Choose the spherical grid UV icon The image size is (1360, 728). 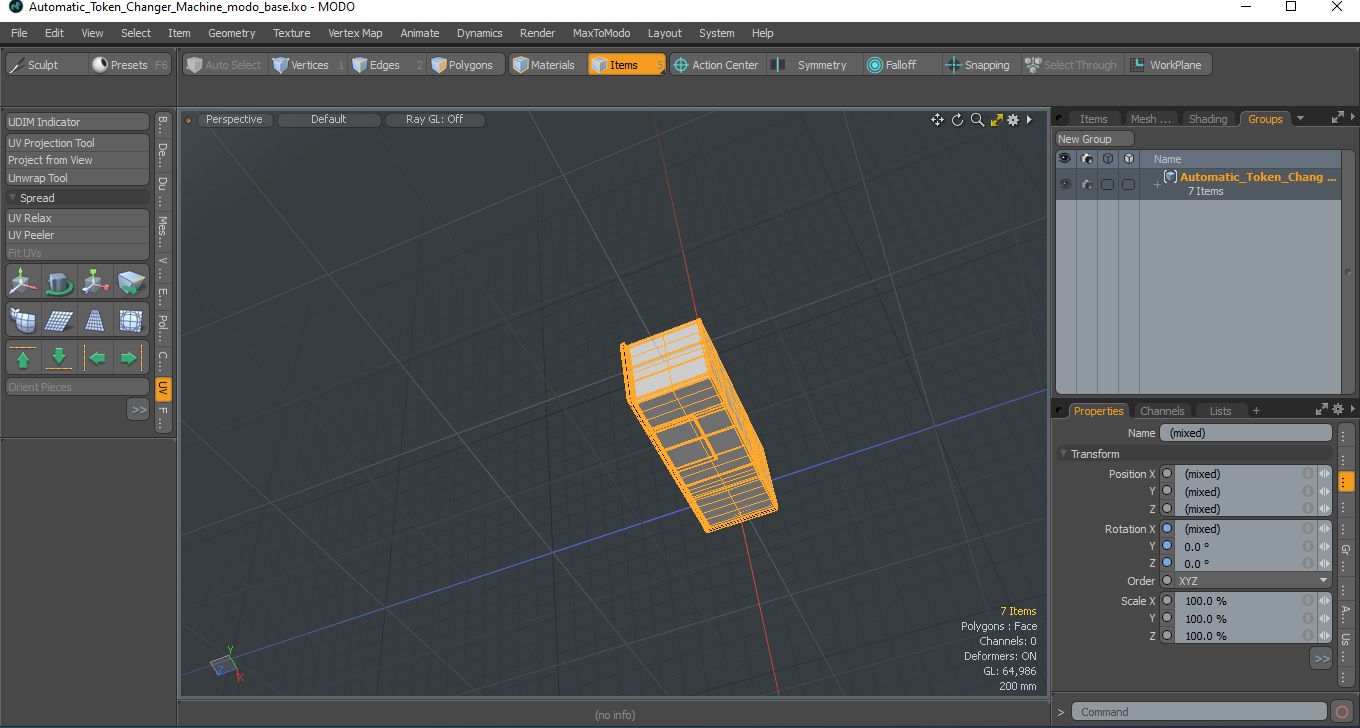tap(131, 320)
